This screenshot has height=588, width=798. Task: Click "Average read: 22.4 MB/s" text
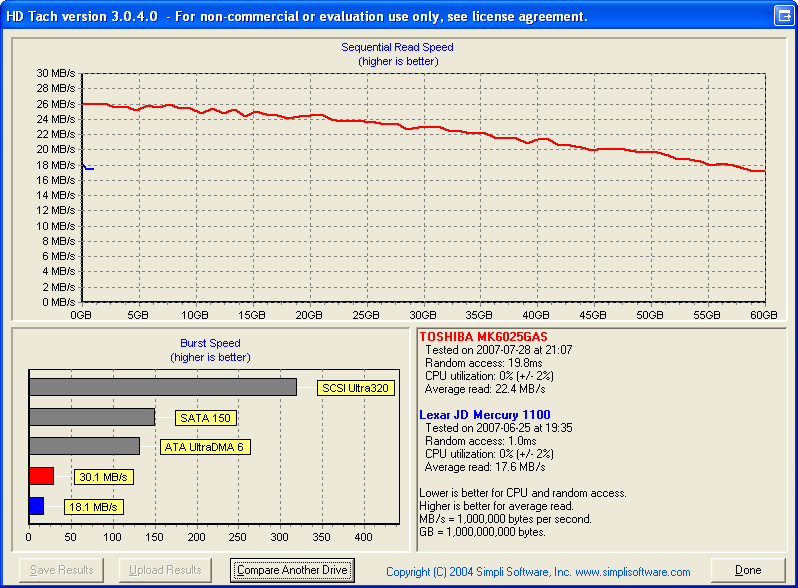click(x=485, y=389)
